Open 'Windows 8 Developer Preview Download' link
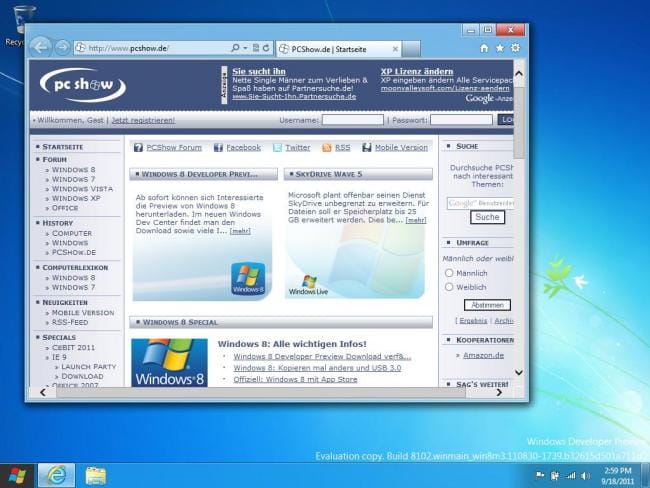 click(x=322, y=357)
